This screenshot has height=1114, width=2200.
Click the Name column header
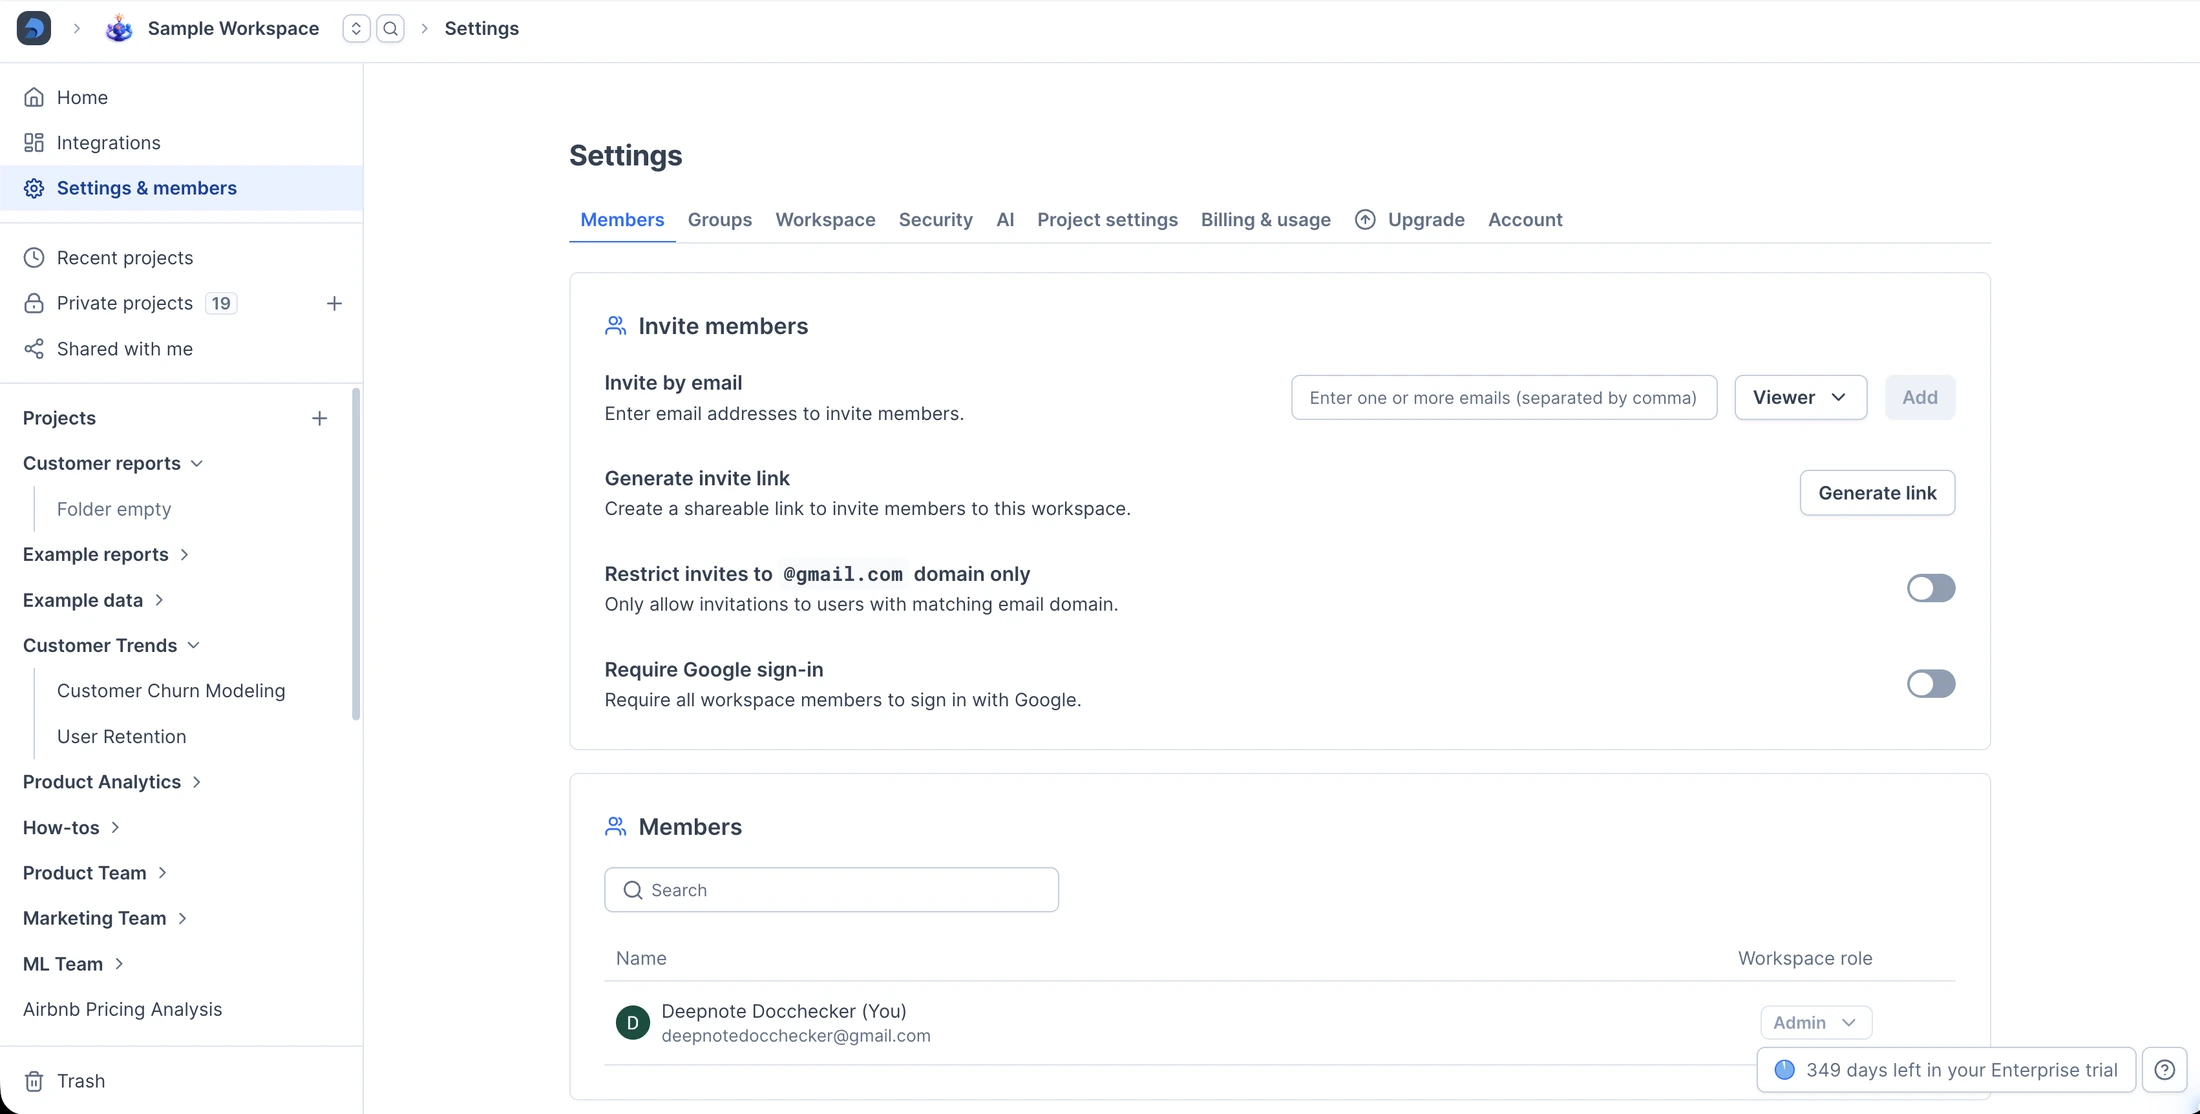[641, 958]
